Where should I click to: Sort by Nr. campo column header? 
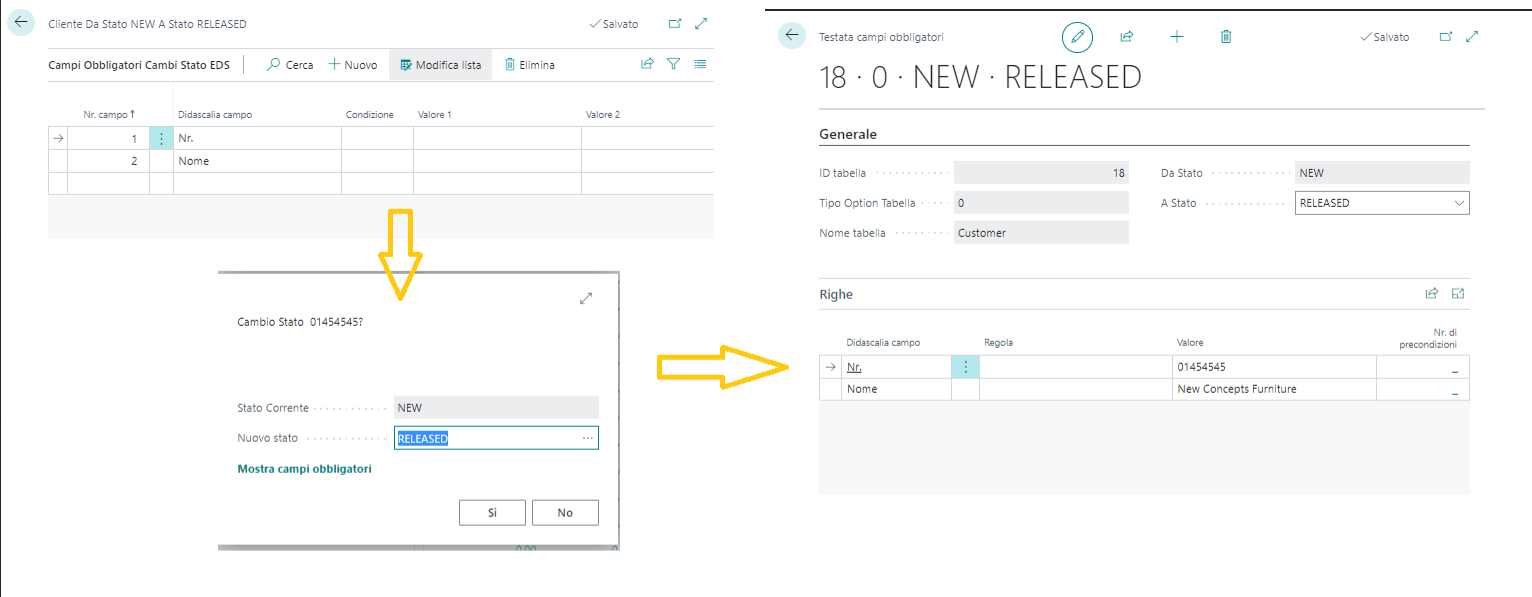[x=108, y=115]
